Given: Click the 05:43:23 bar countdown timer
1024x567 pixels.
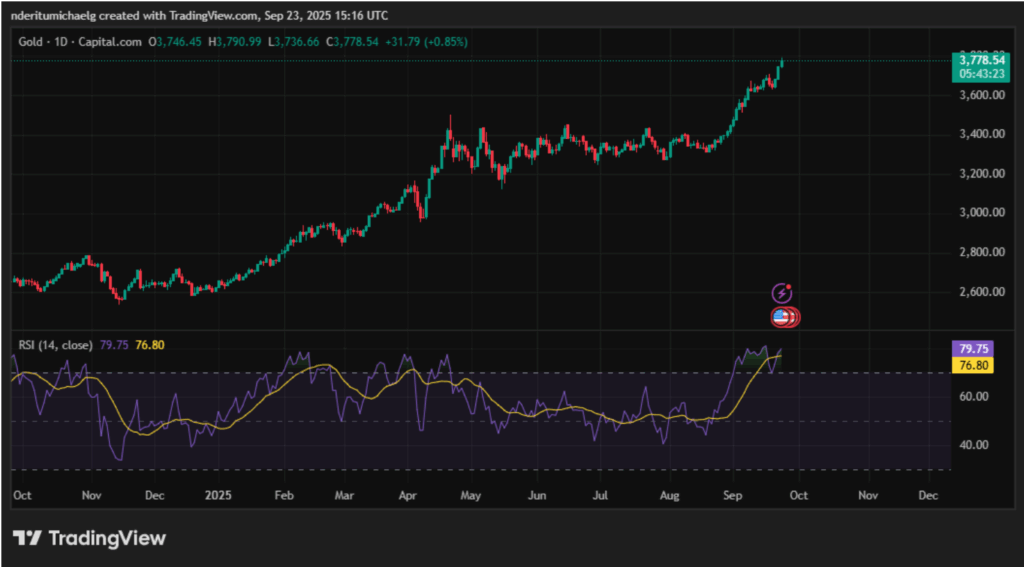Looking at the screenshot, I should click(982, 74).
